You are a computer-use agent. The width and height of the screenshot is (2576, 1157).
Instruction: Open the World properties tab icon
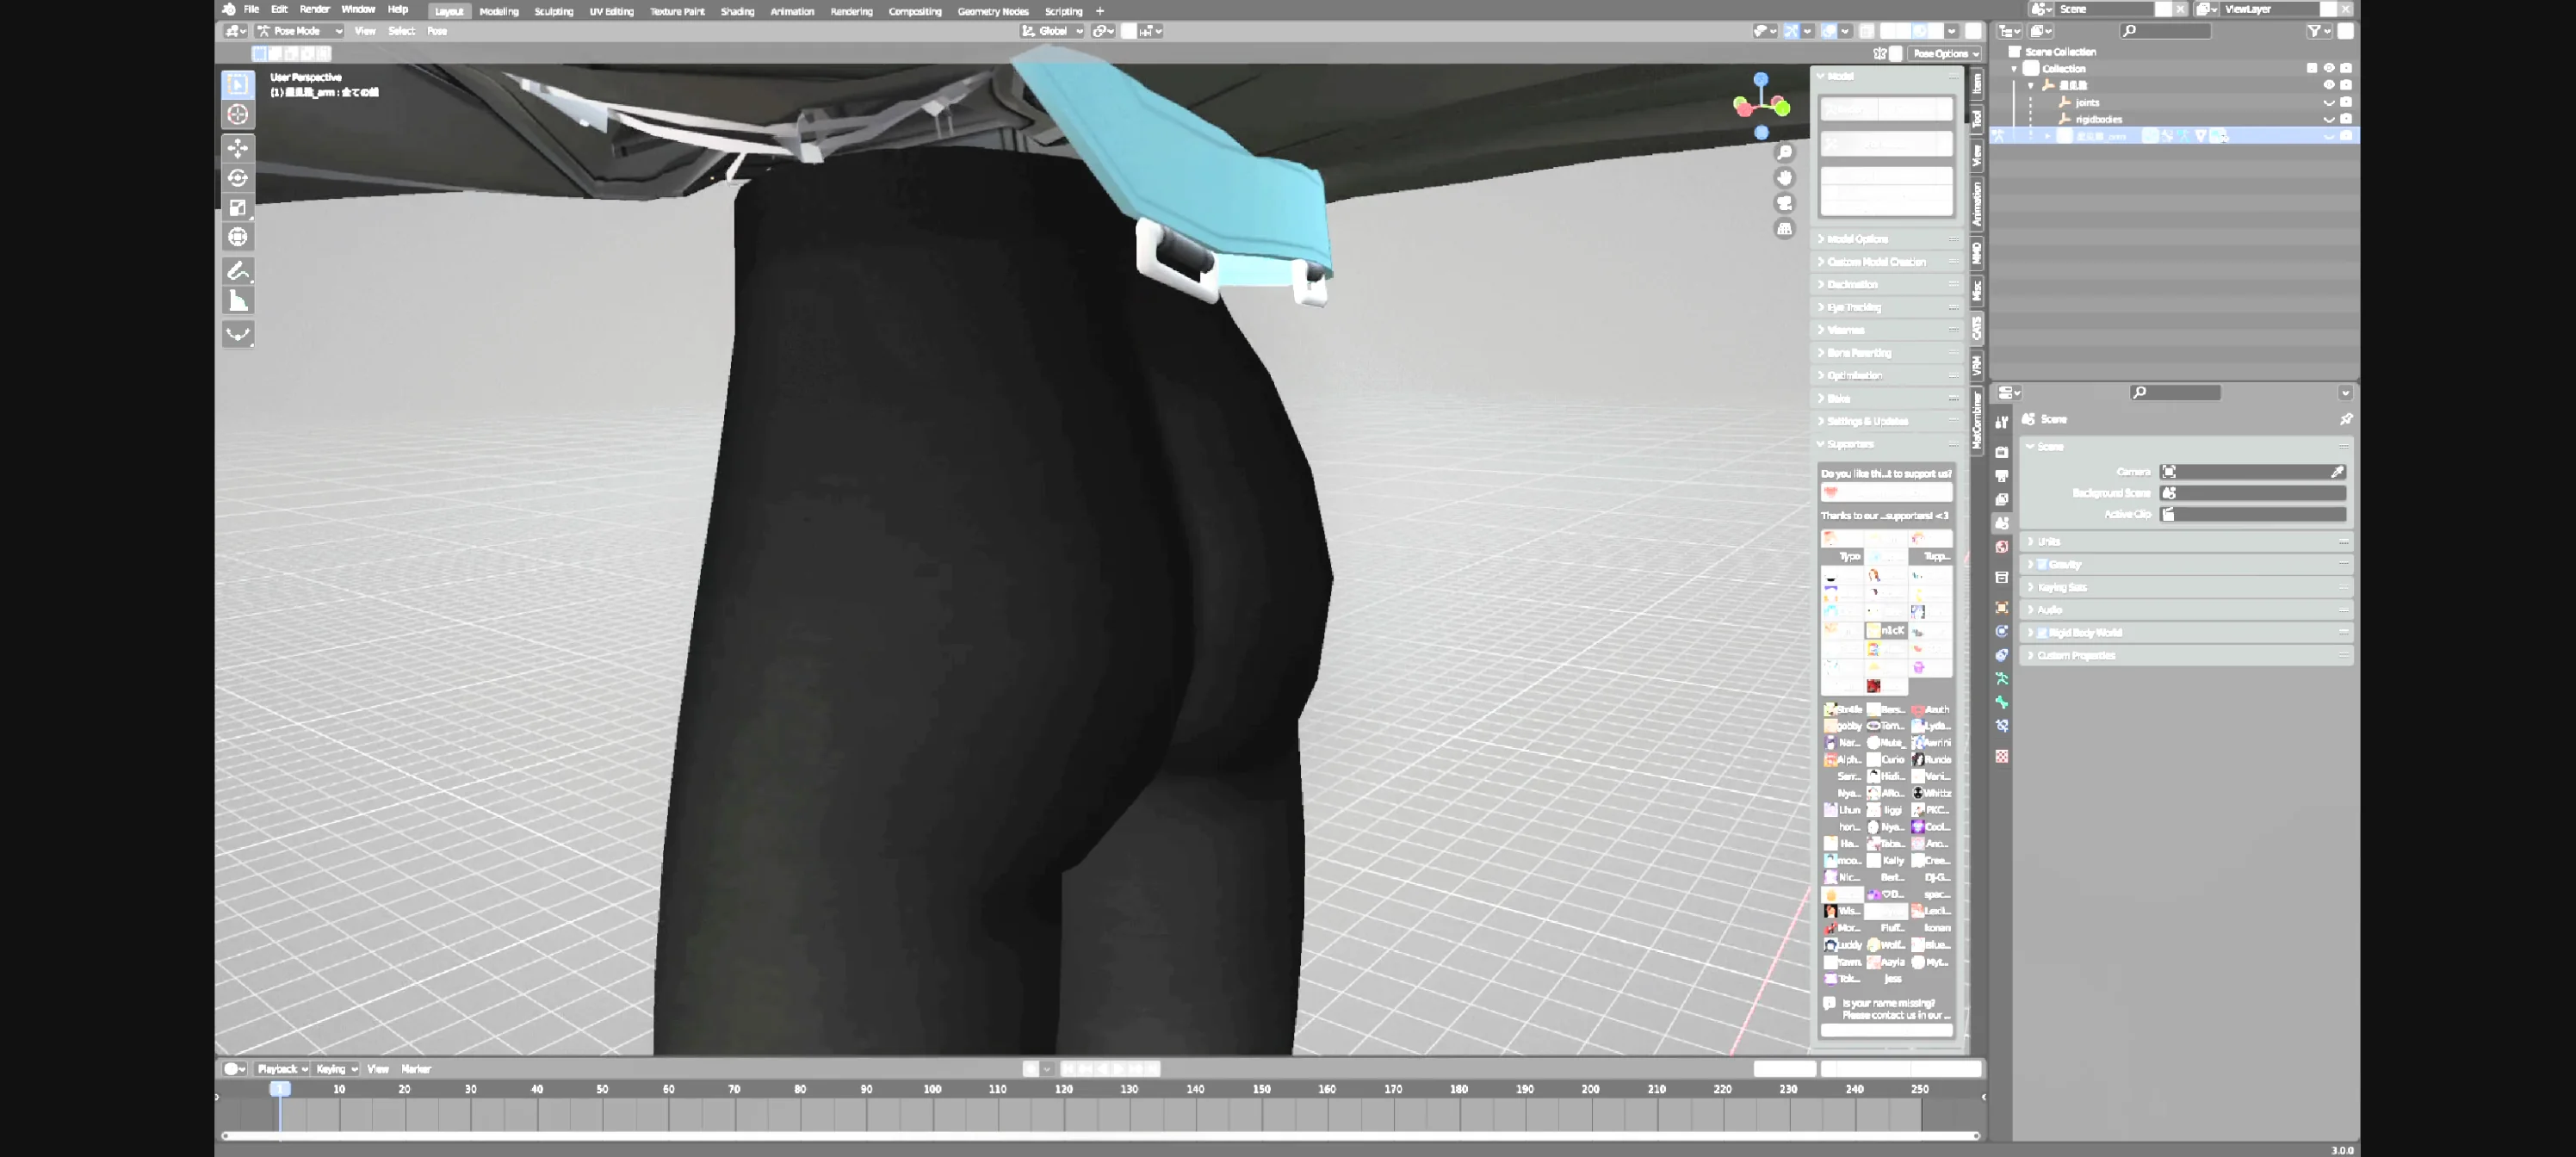[2002, 547]
